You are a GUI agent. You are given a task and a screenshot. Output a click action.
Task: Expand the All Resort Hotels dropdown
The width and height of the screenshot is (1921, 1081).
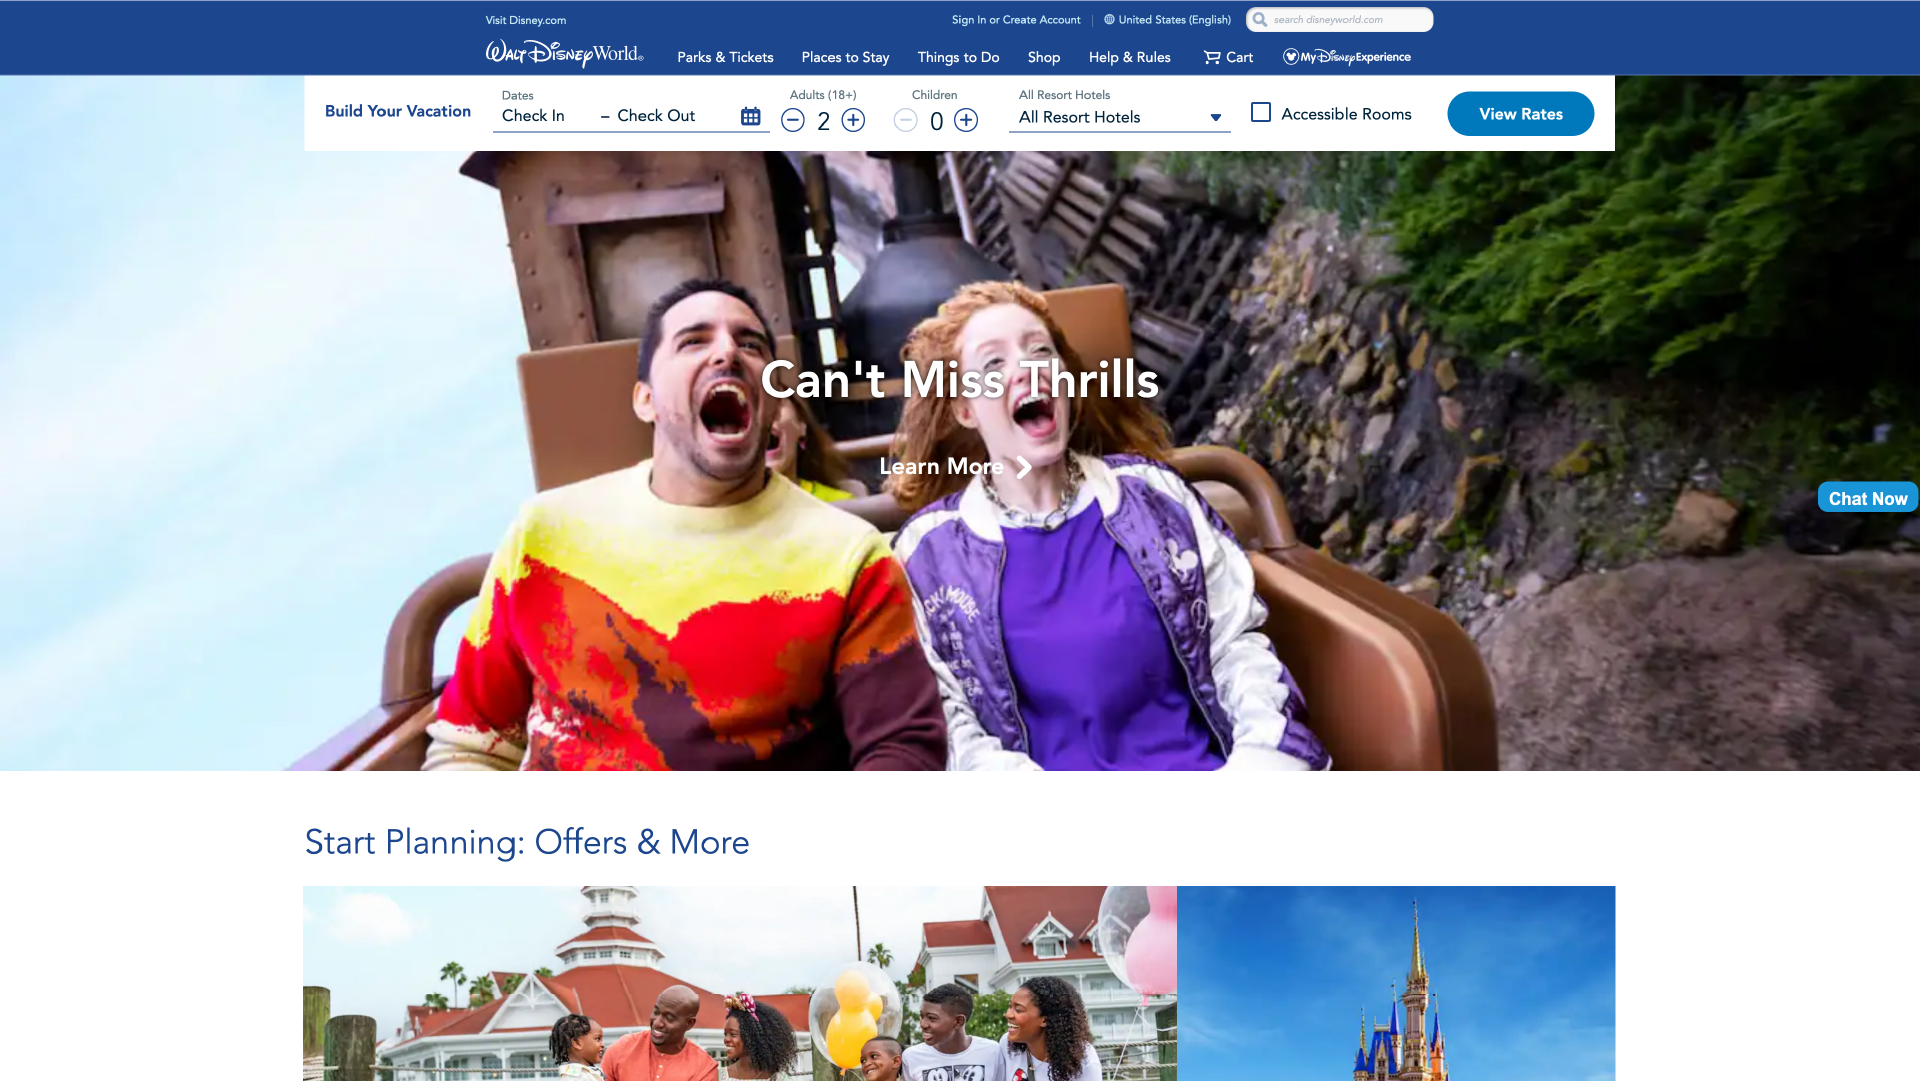1120,117
